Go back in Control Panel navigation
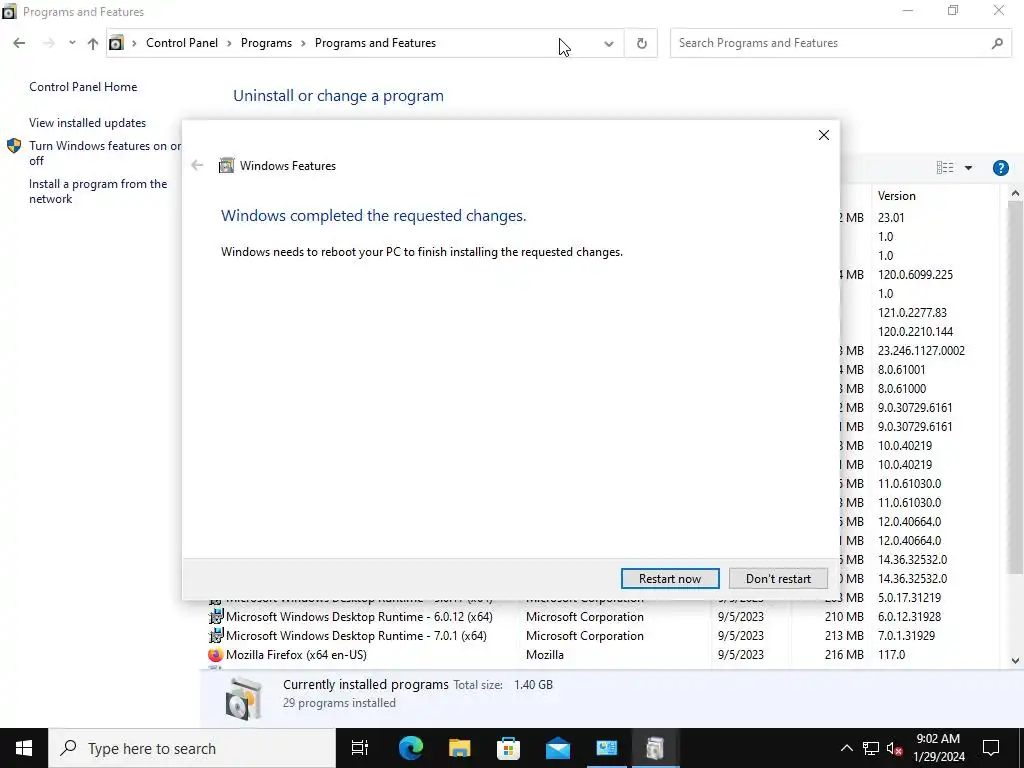 [x=19, y=43]
